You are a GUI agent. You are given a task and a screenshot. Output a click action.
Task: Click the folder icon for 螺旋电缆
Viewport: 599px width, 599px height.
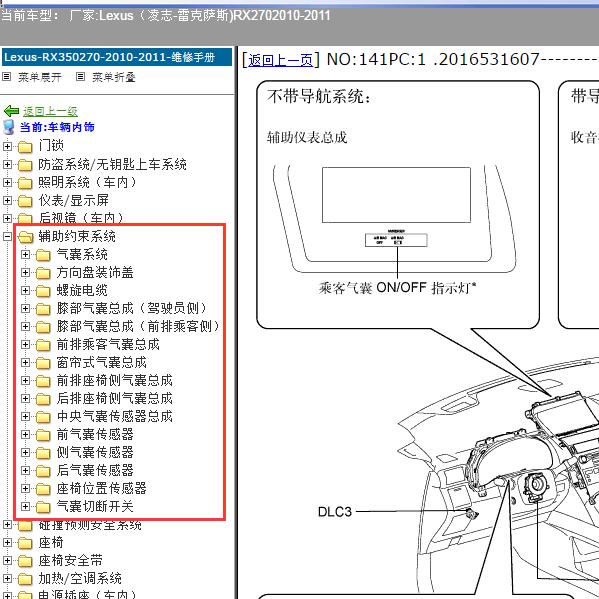click(x=43, y=291)
